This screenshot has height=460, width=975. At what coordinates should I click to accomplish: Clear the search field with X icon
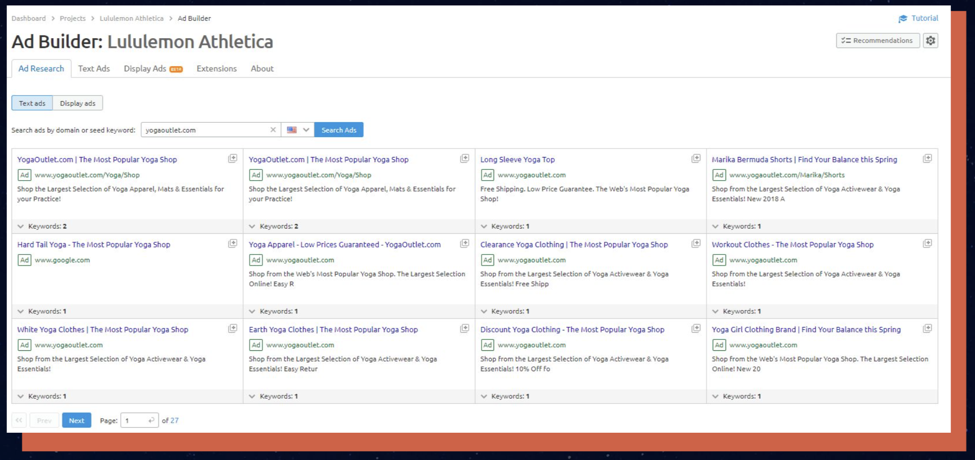tap(272, 130)
